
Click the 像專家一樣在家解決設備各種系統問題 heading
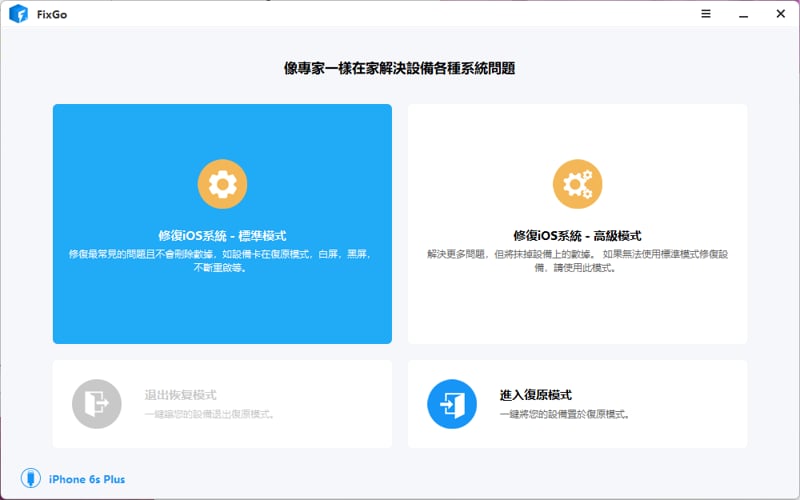coord(399,68)
